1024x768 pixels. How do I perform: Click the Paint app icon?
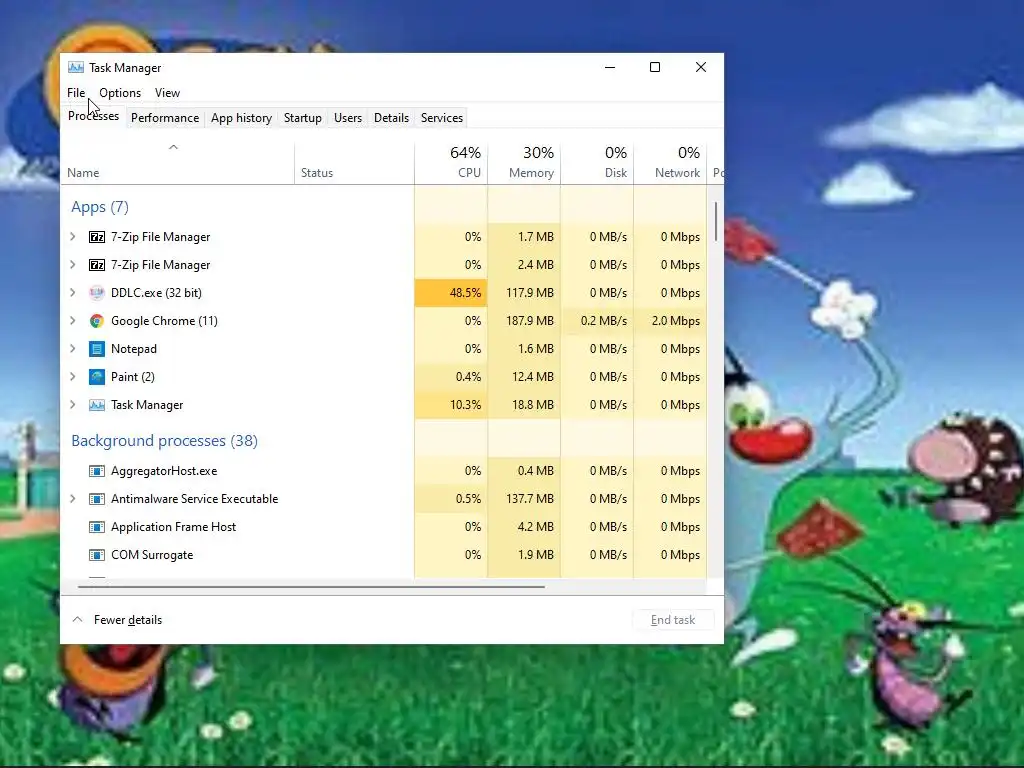click(x=97, y=377)
